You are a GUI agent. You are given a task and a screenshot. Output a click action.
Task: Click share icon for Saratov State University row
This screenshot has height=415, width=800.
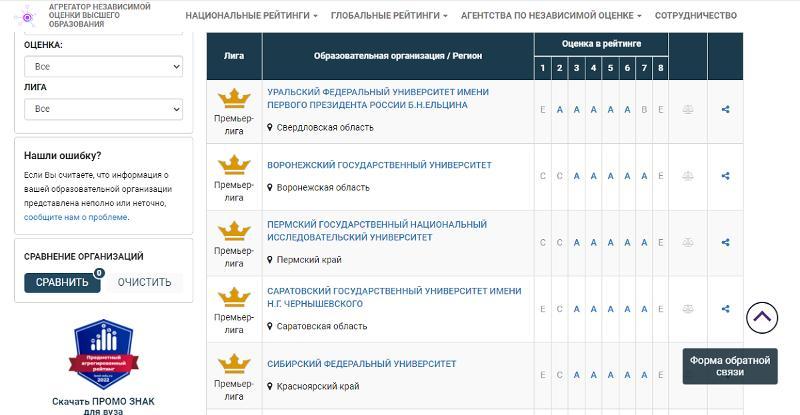click(725, 308)
